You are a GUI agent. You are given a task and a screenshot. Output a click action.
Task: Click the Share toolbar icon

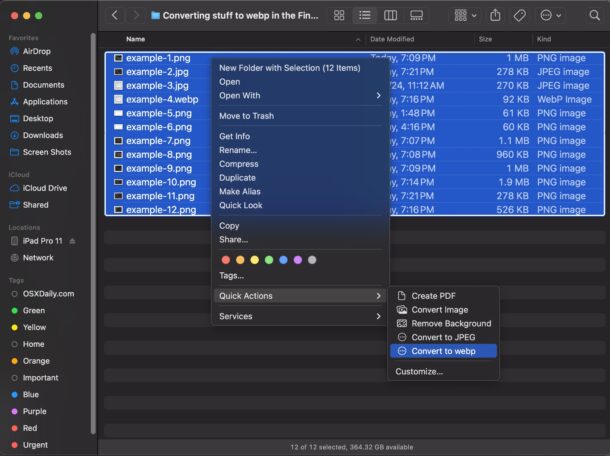pos(497,16)
